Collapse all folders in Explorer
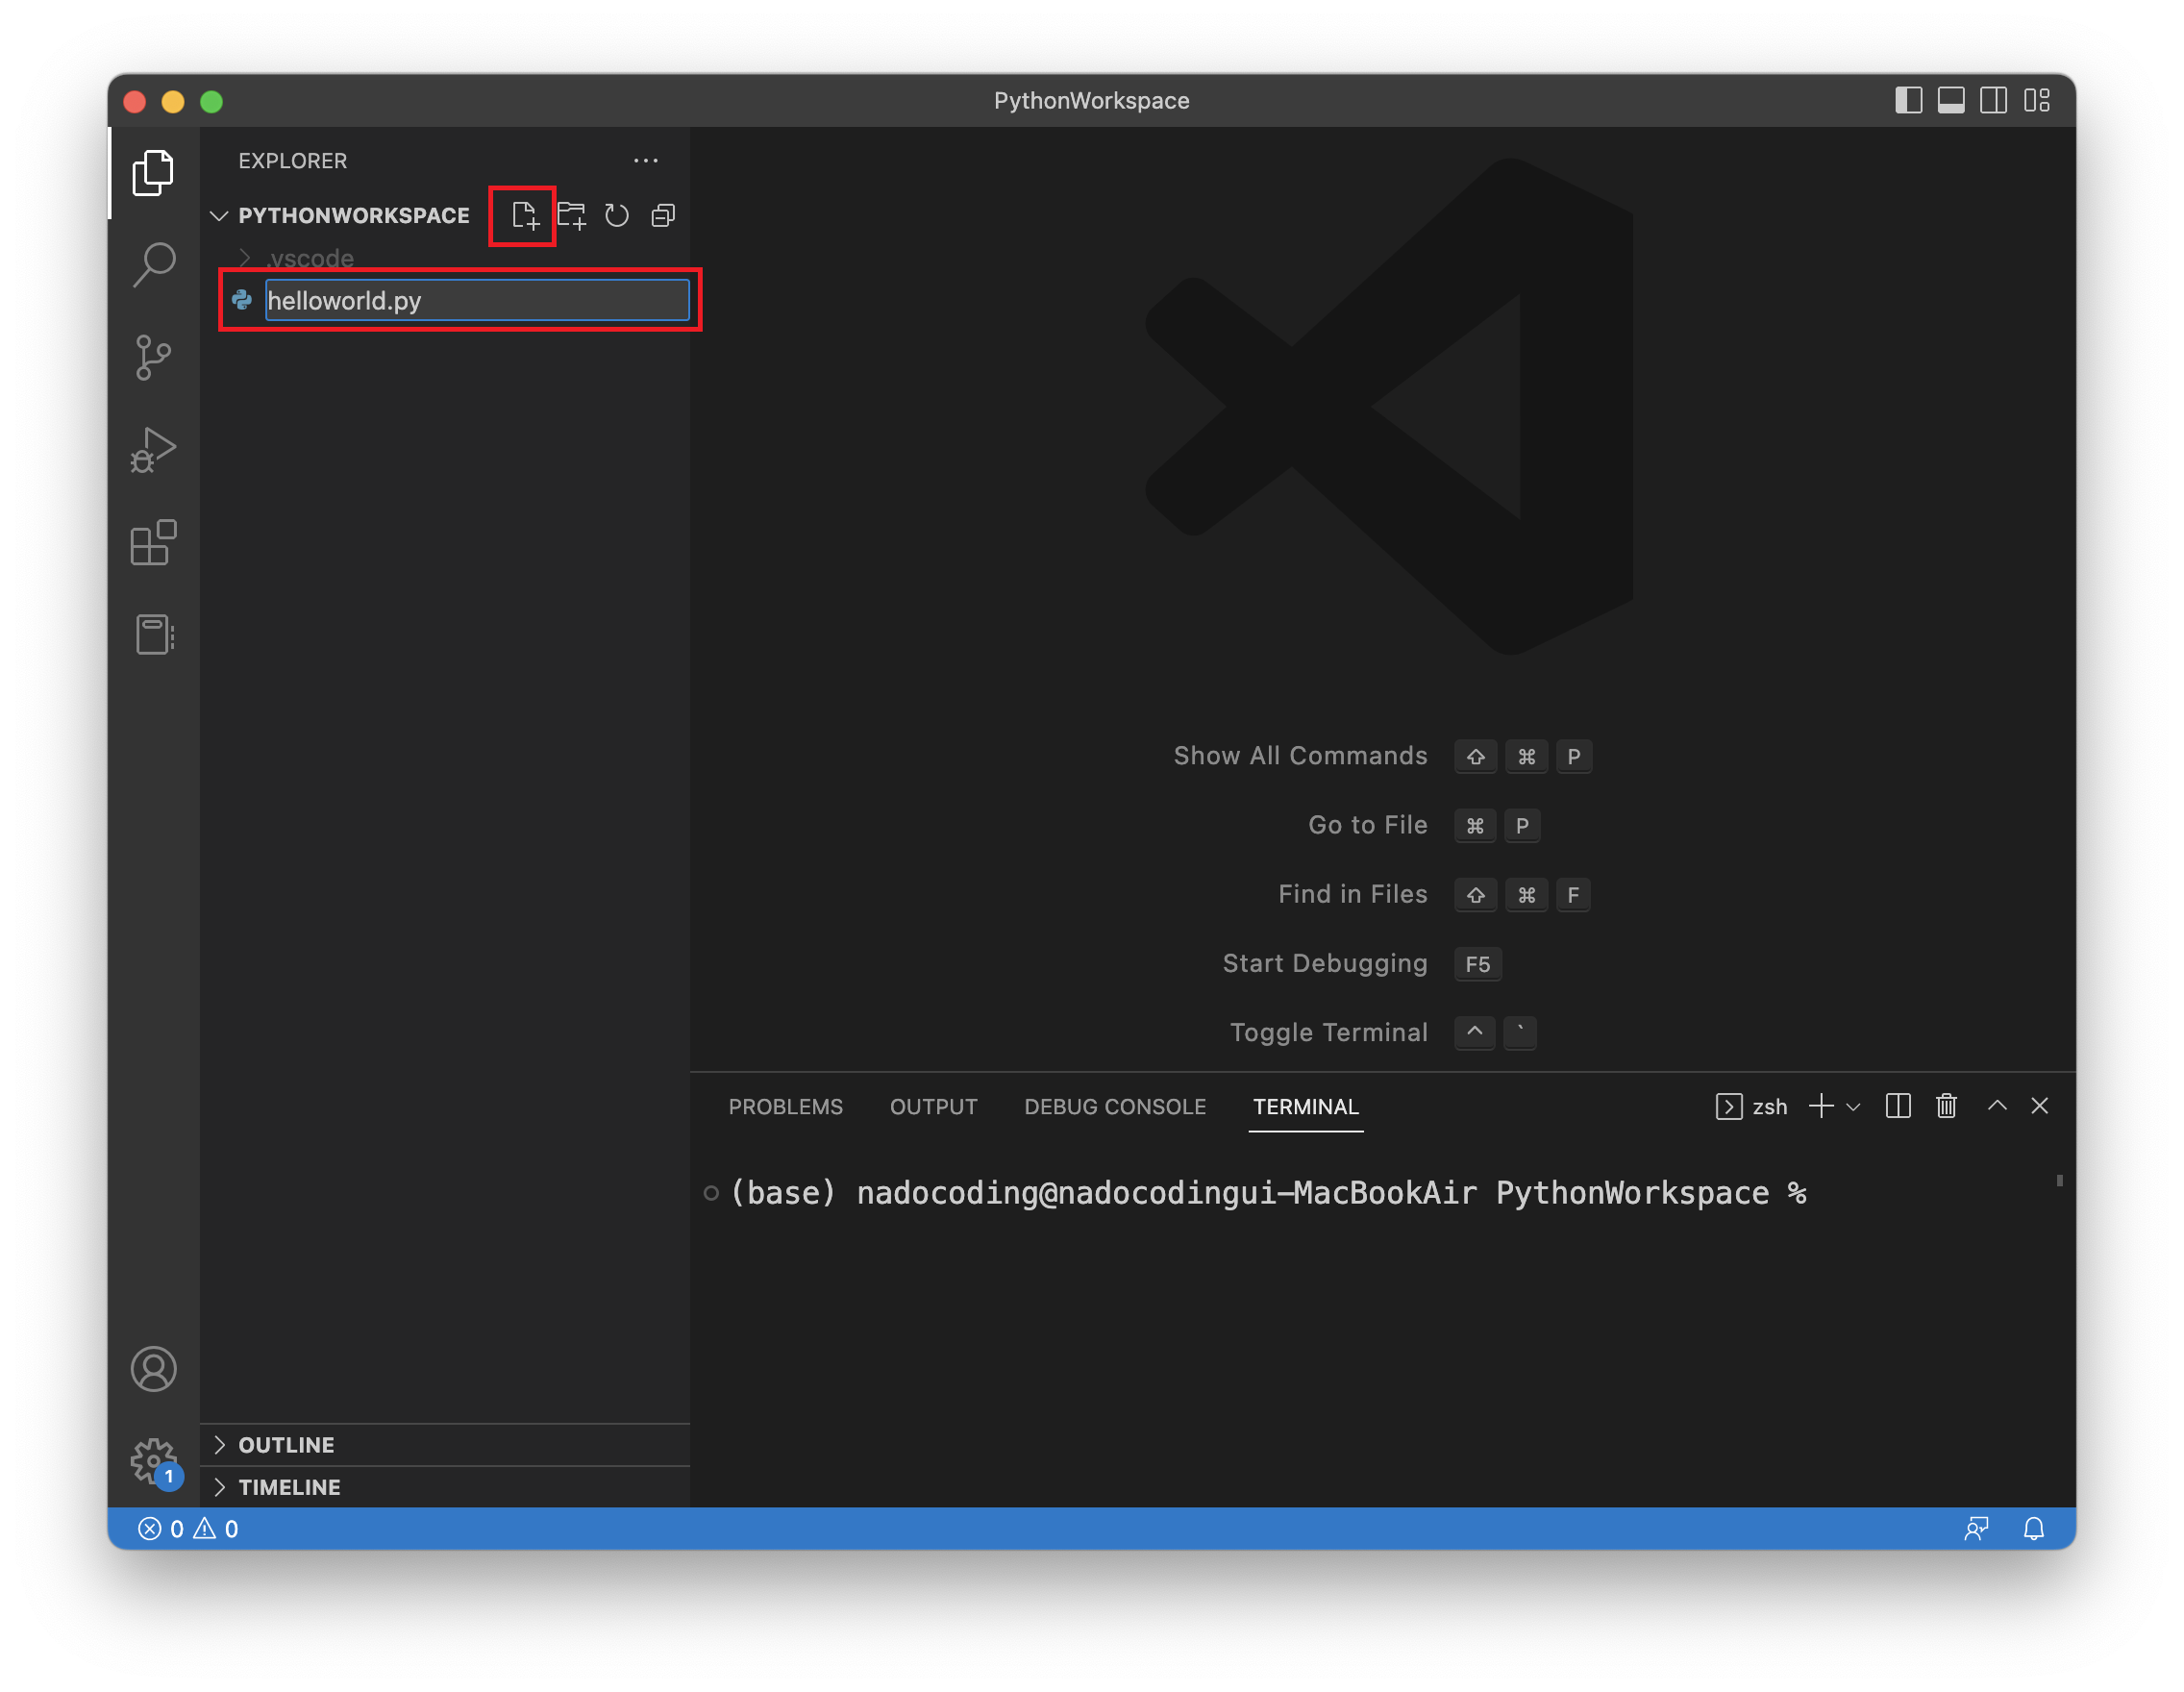The height and width of the screenshot is (1692, 2184). (663, 215)
